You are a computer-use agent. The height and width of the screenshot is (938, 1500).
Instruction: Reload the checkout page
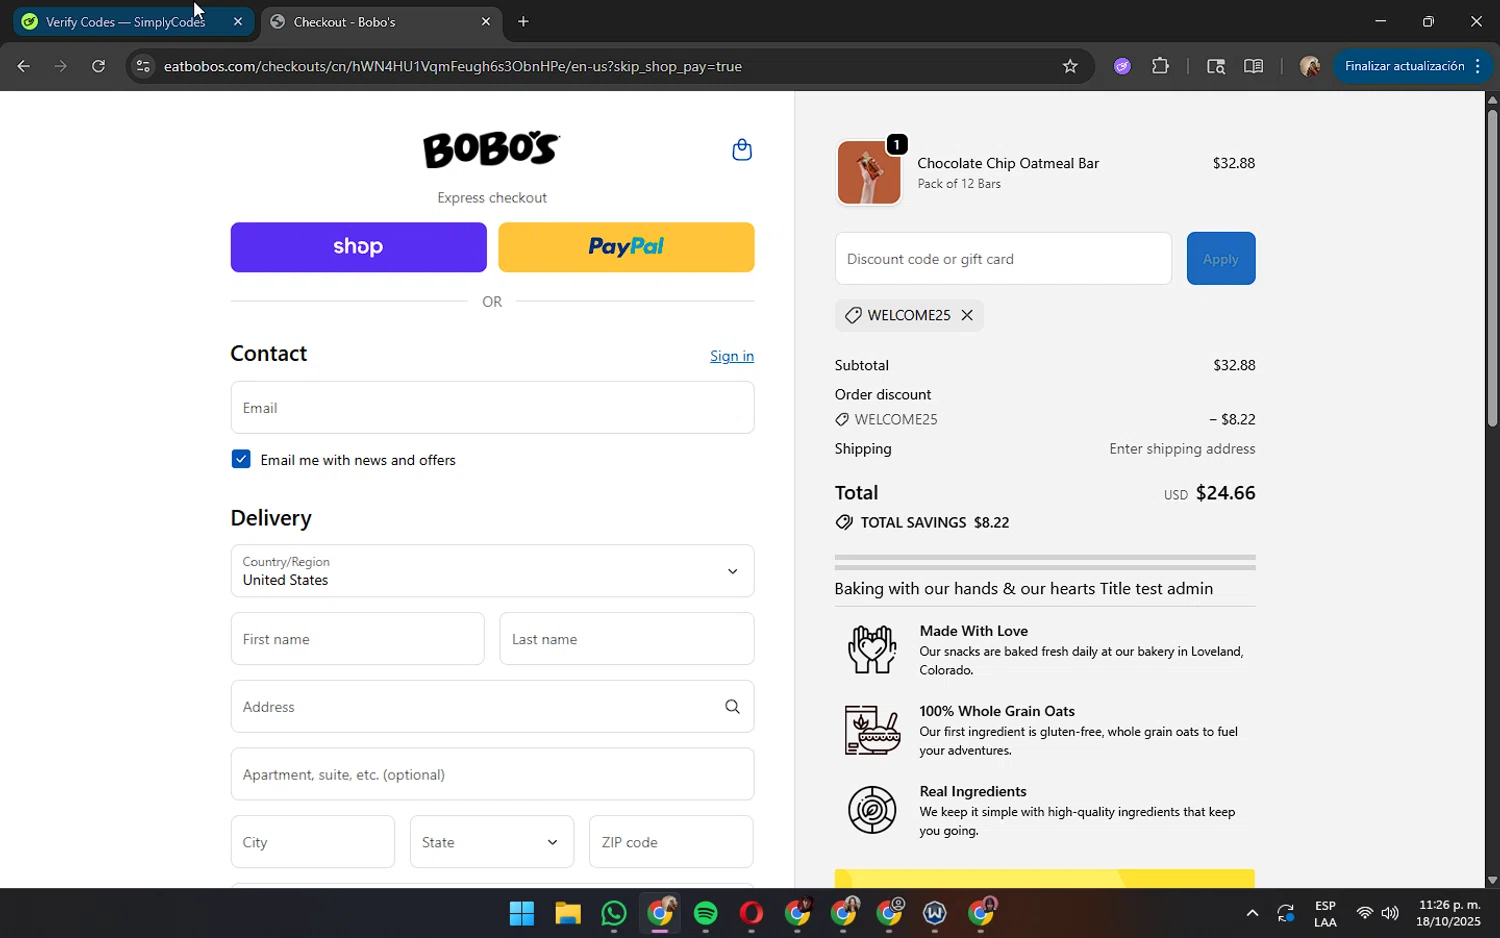click(x=98, y=66)
